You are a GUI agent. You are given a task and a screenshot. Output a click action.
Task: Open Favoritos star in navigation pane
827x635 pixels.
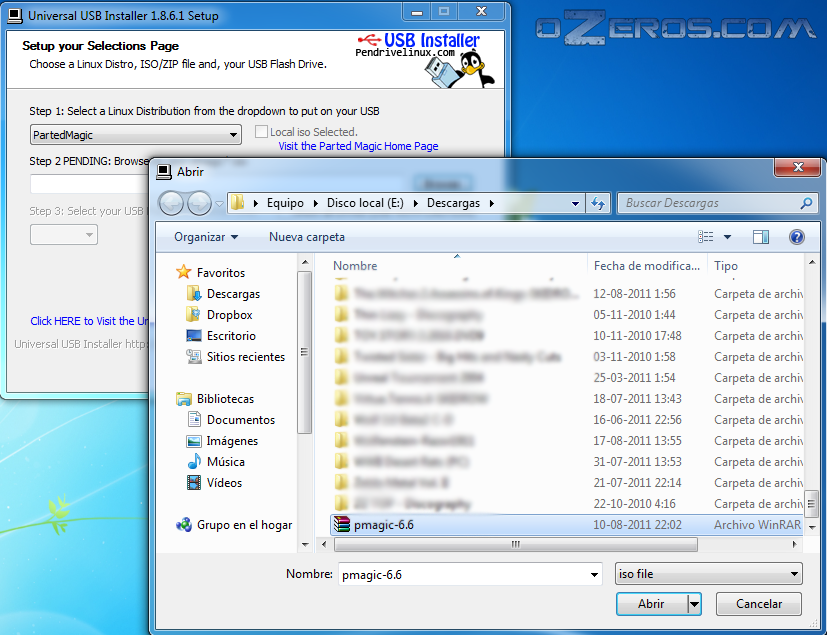tap(184, 272)
